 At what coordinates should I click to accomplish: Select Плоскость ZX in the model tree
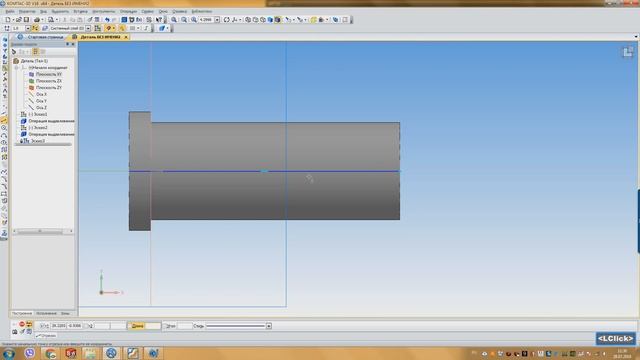(x=48, y=81)
